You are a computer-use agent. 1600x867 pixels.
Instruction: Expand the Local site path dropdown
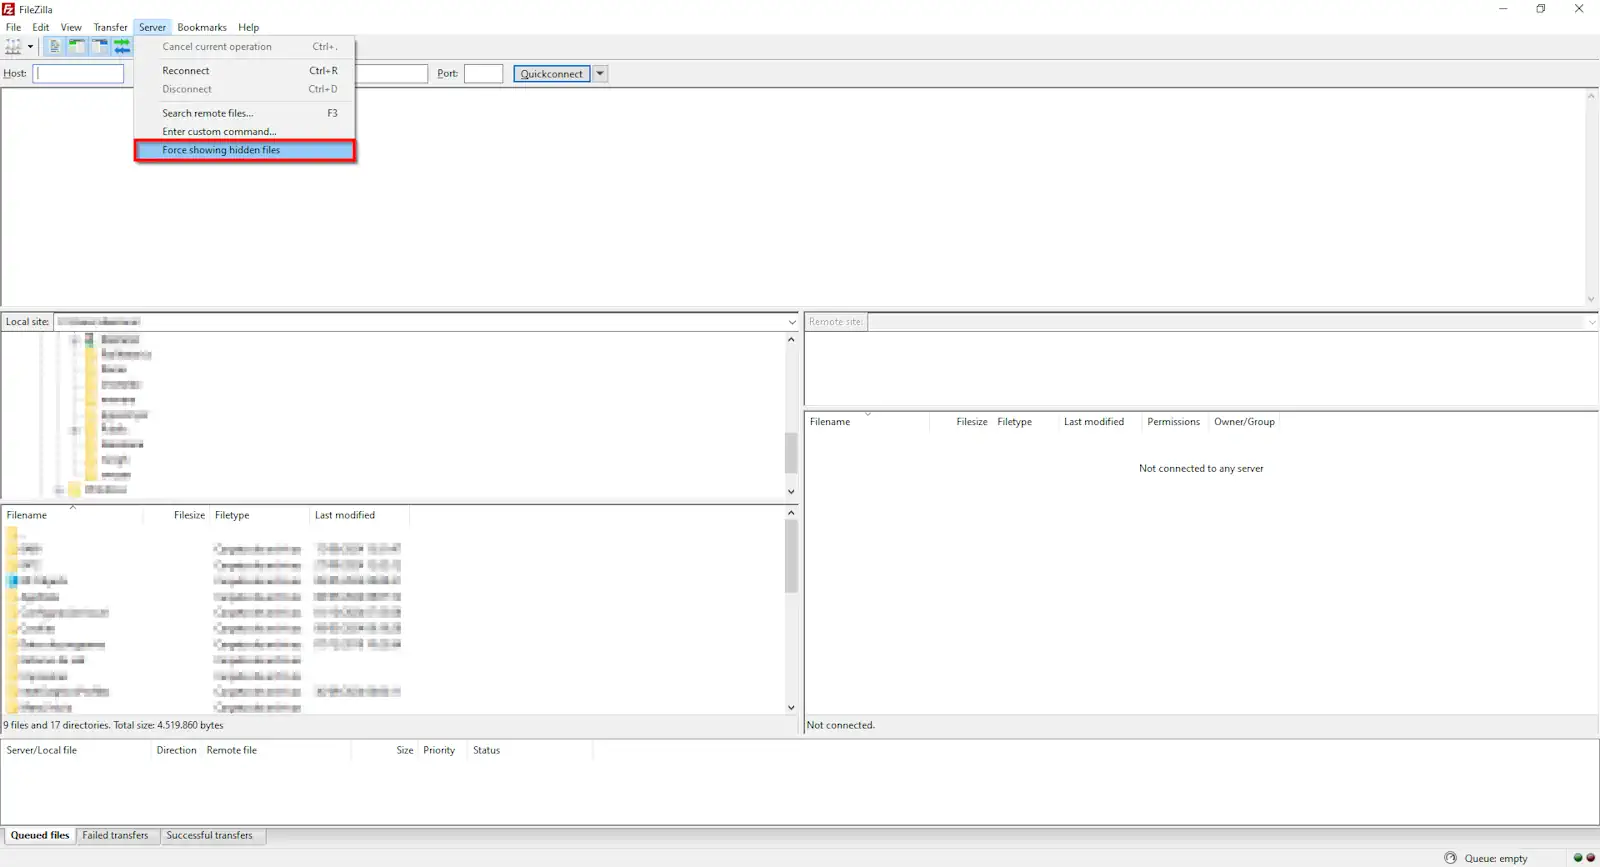pyautogui.click(x=791, y=322)
